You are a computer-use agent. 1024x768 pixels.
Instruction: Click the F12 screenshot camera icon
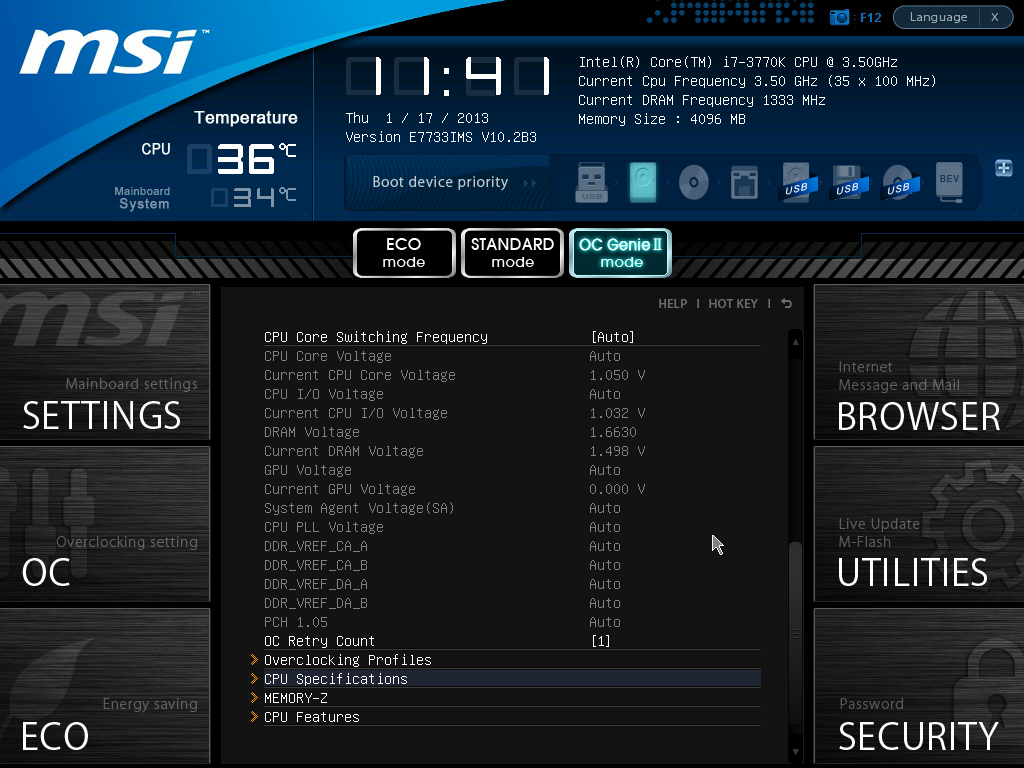click(839, 17)
